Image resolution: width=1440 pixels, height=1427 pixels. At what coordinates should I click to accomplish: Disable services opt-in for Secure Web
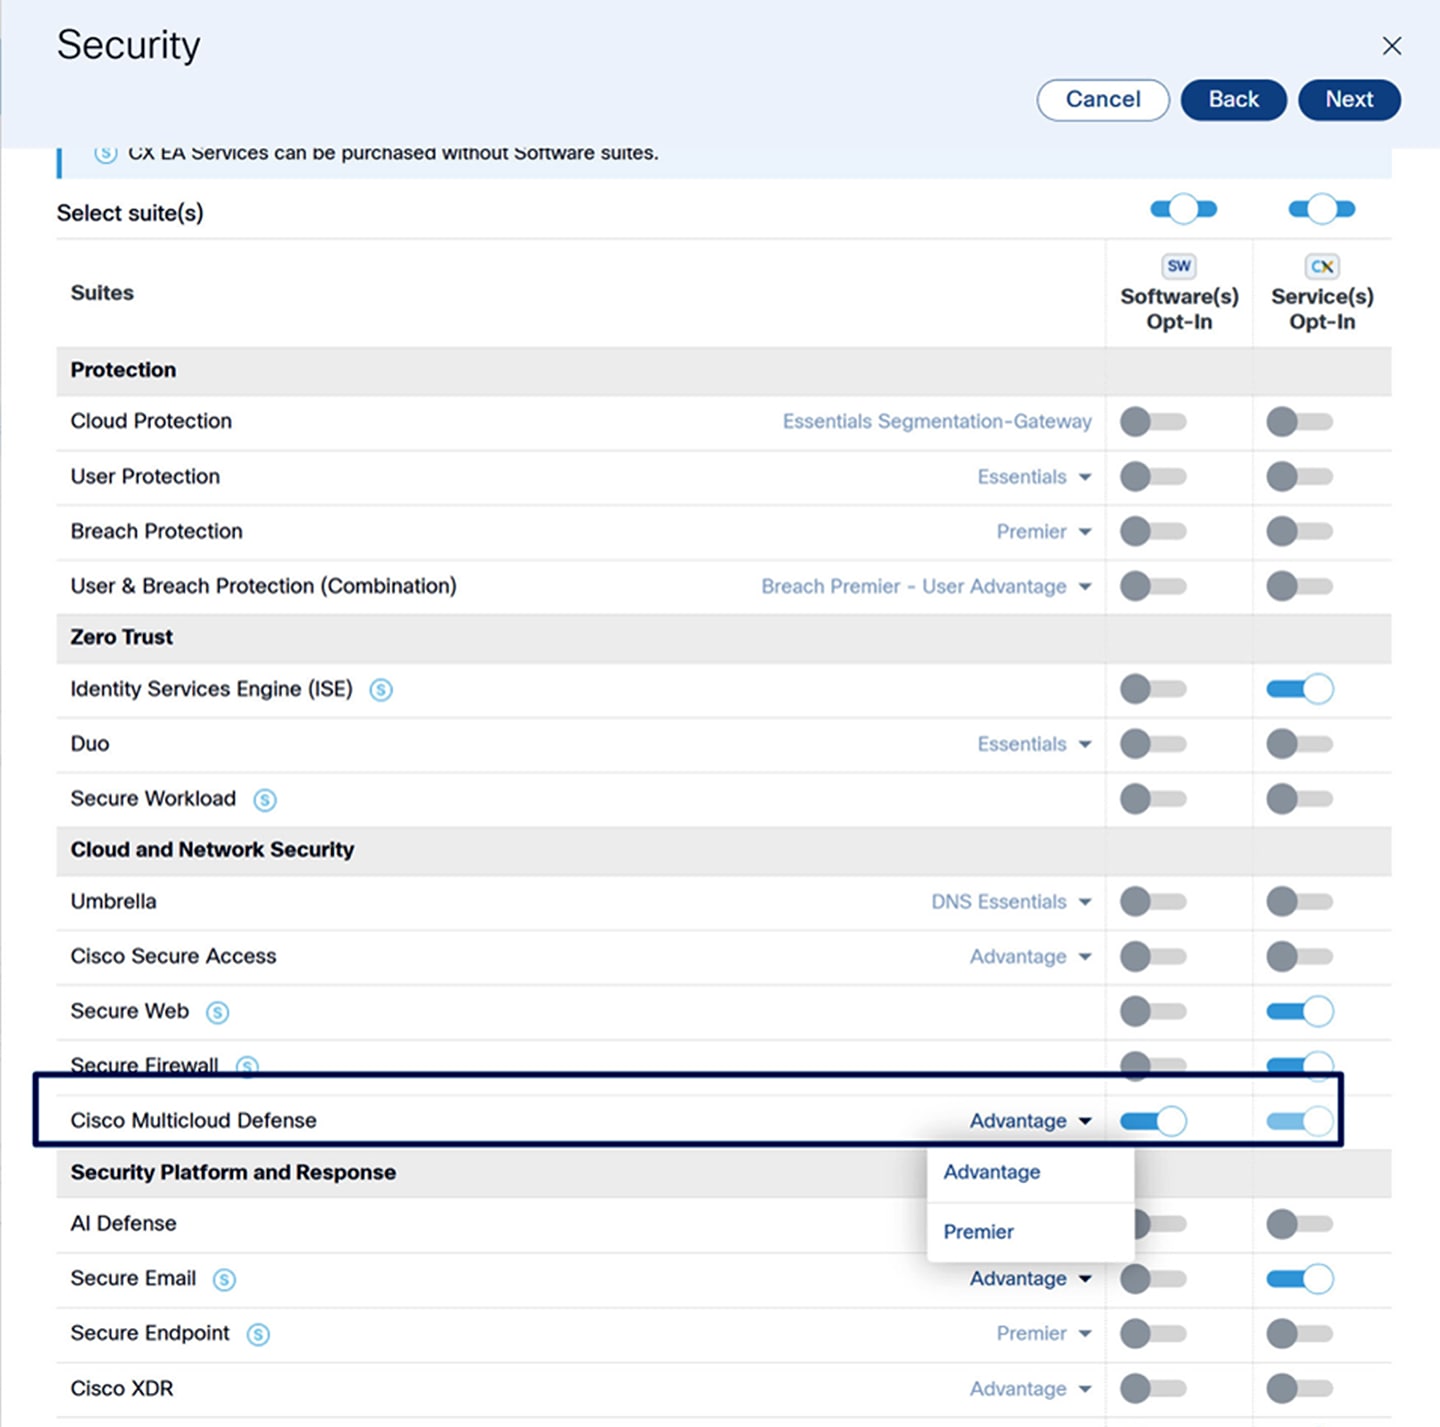(1299, 1011)
